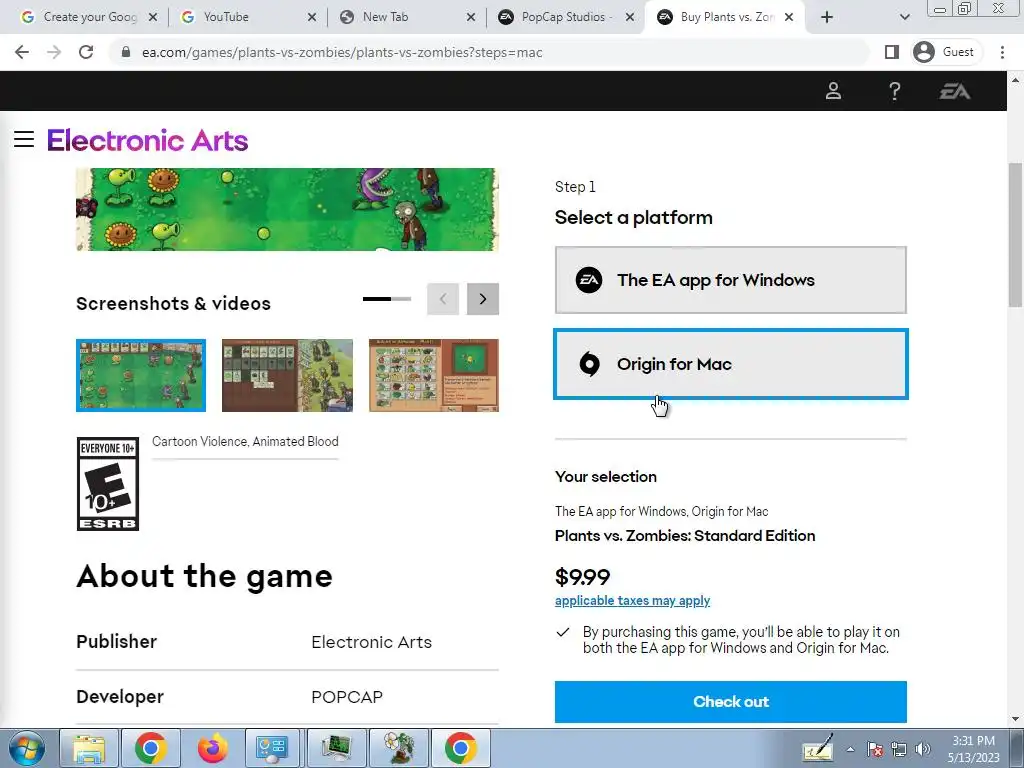Click the main gameplay image banner
This screenshot has width=1024, height=768.
pyautogui.click(x=287, y=210)
